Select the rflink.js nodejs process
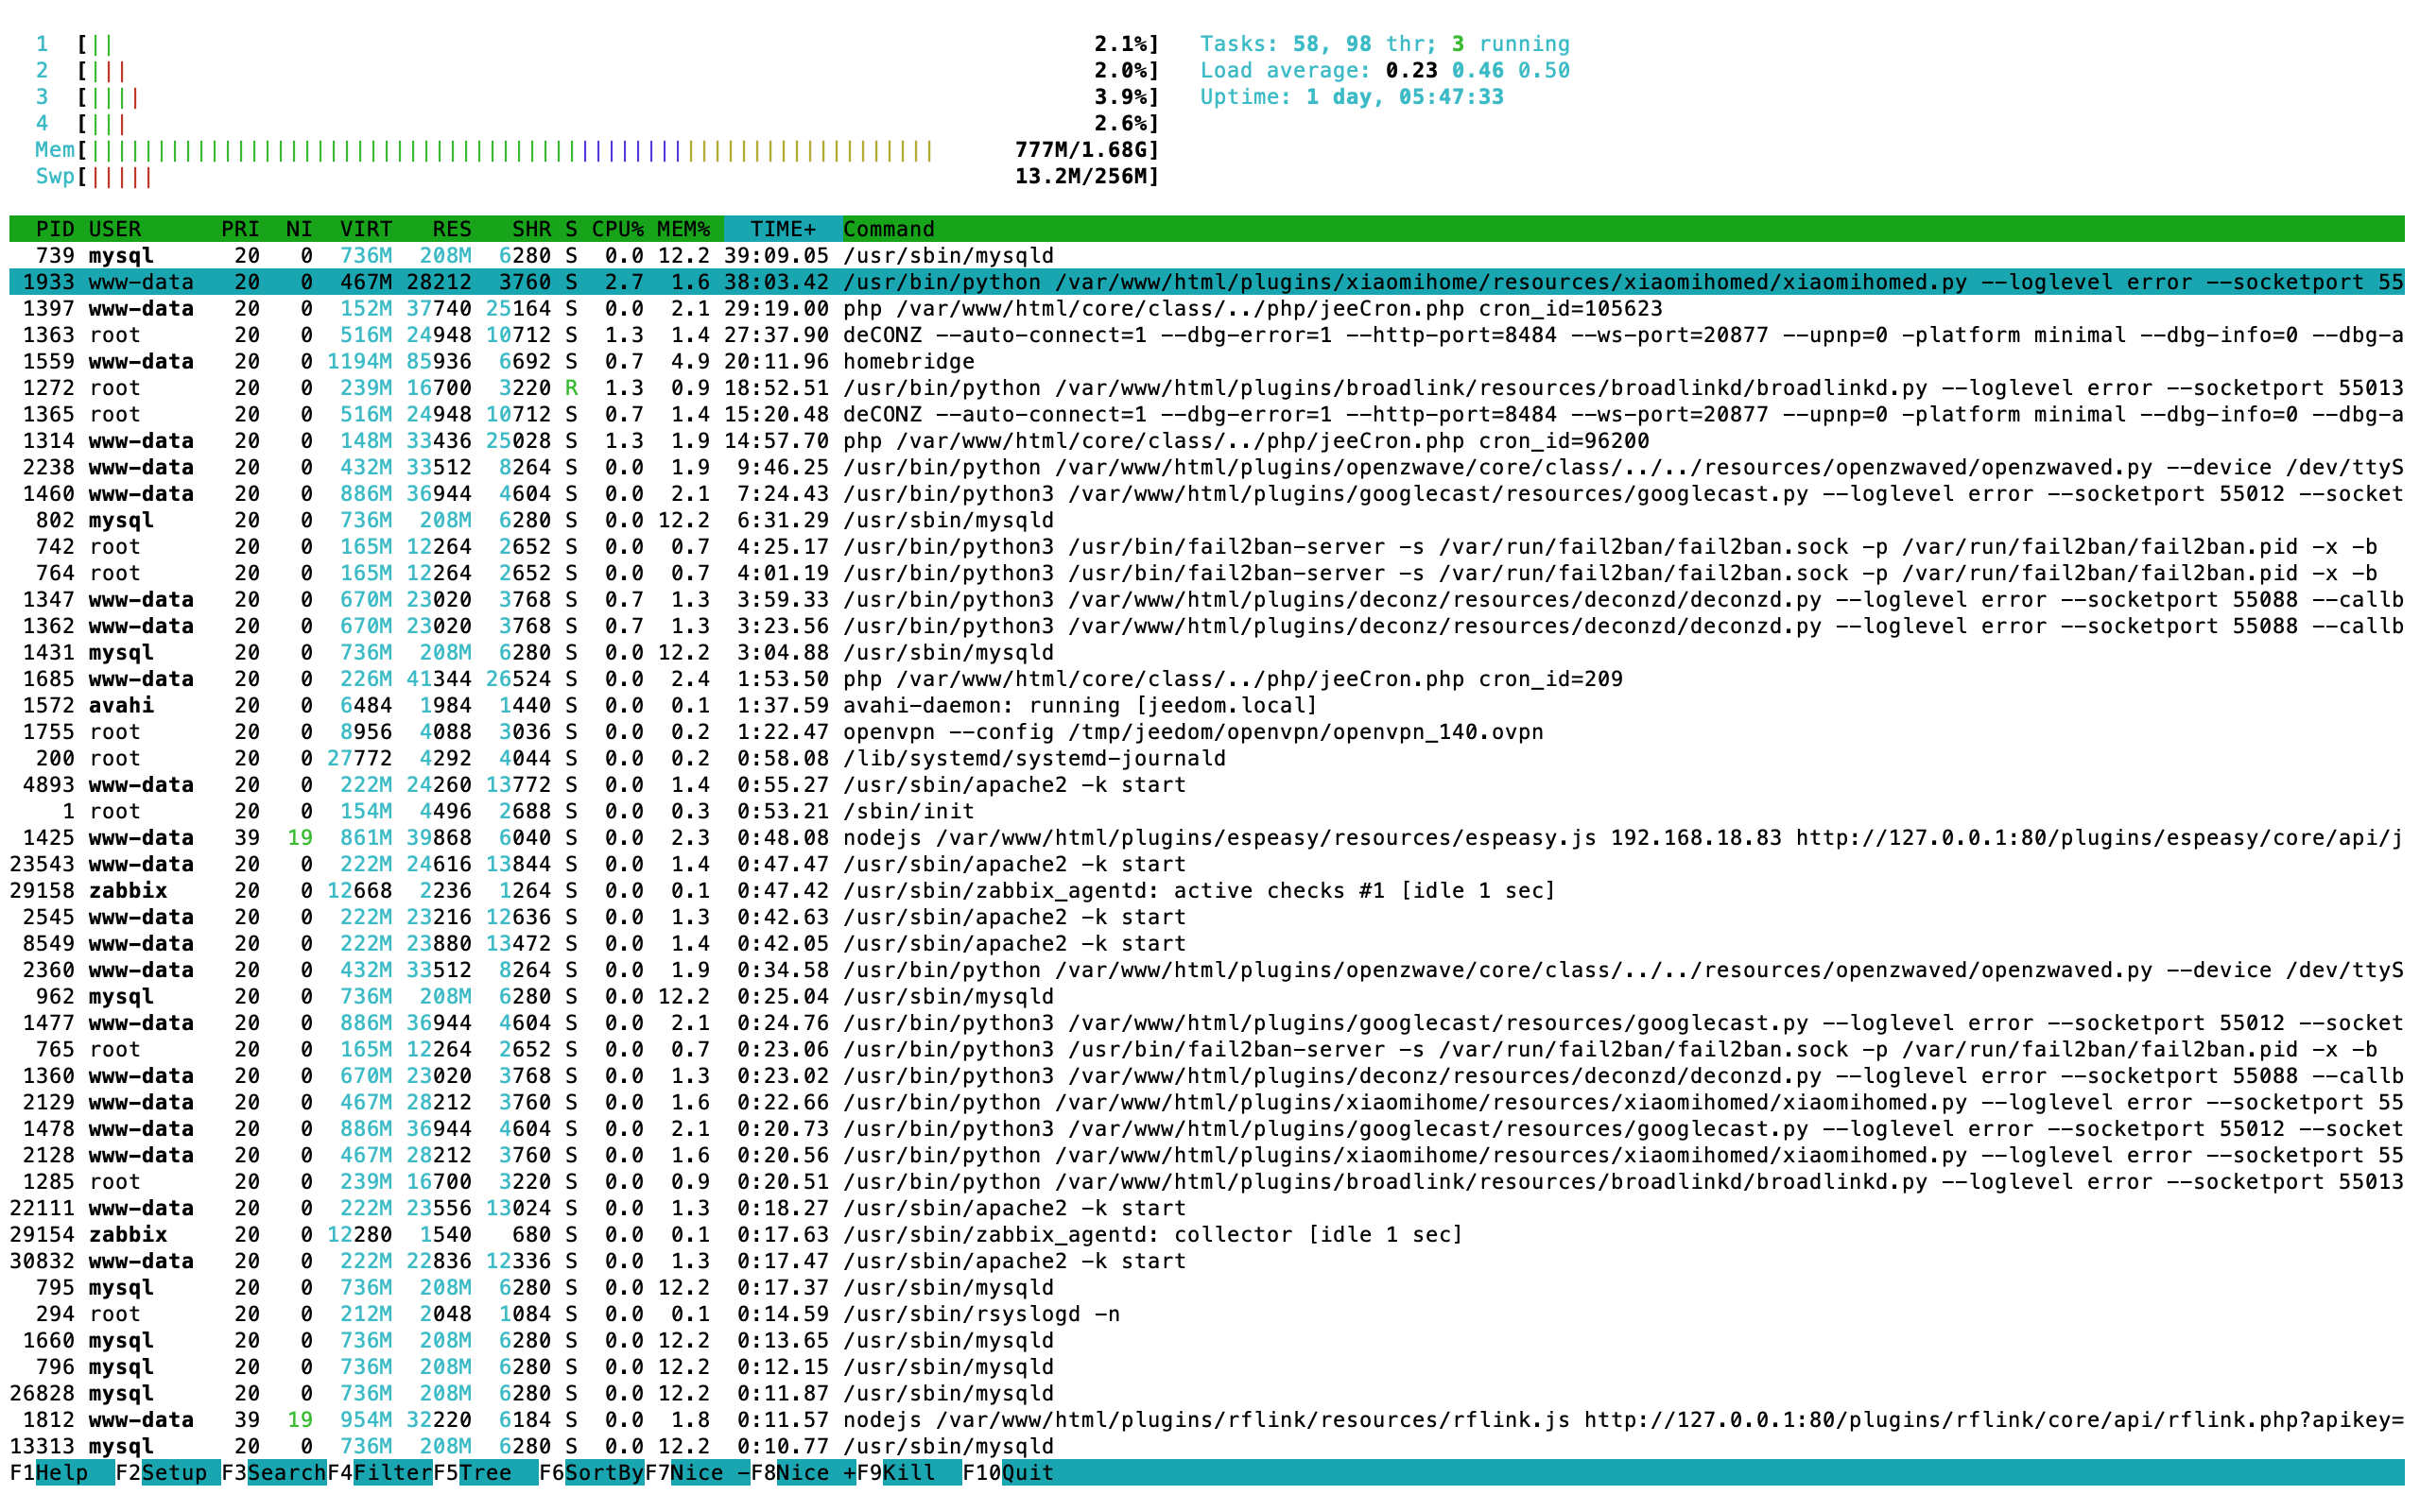 click(1207, 1420)
